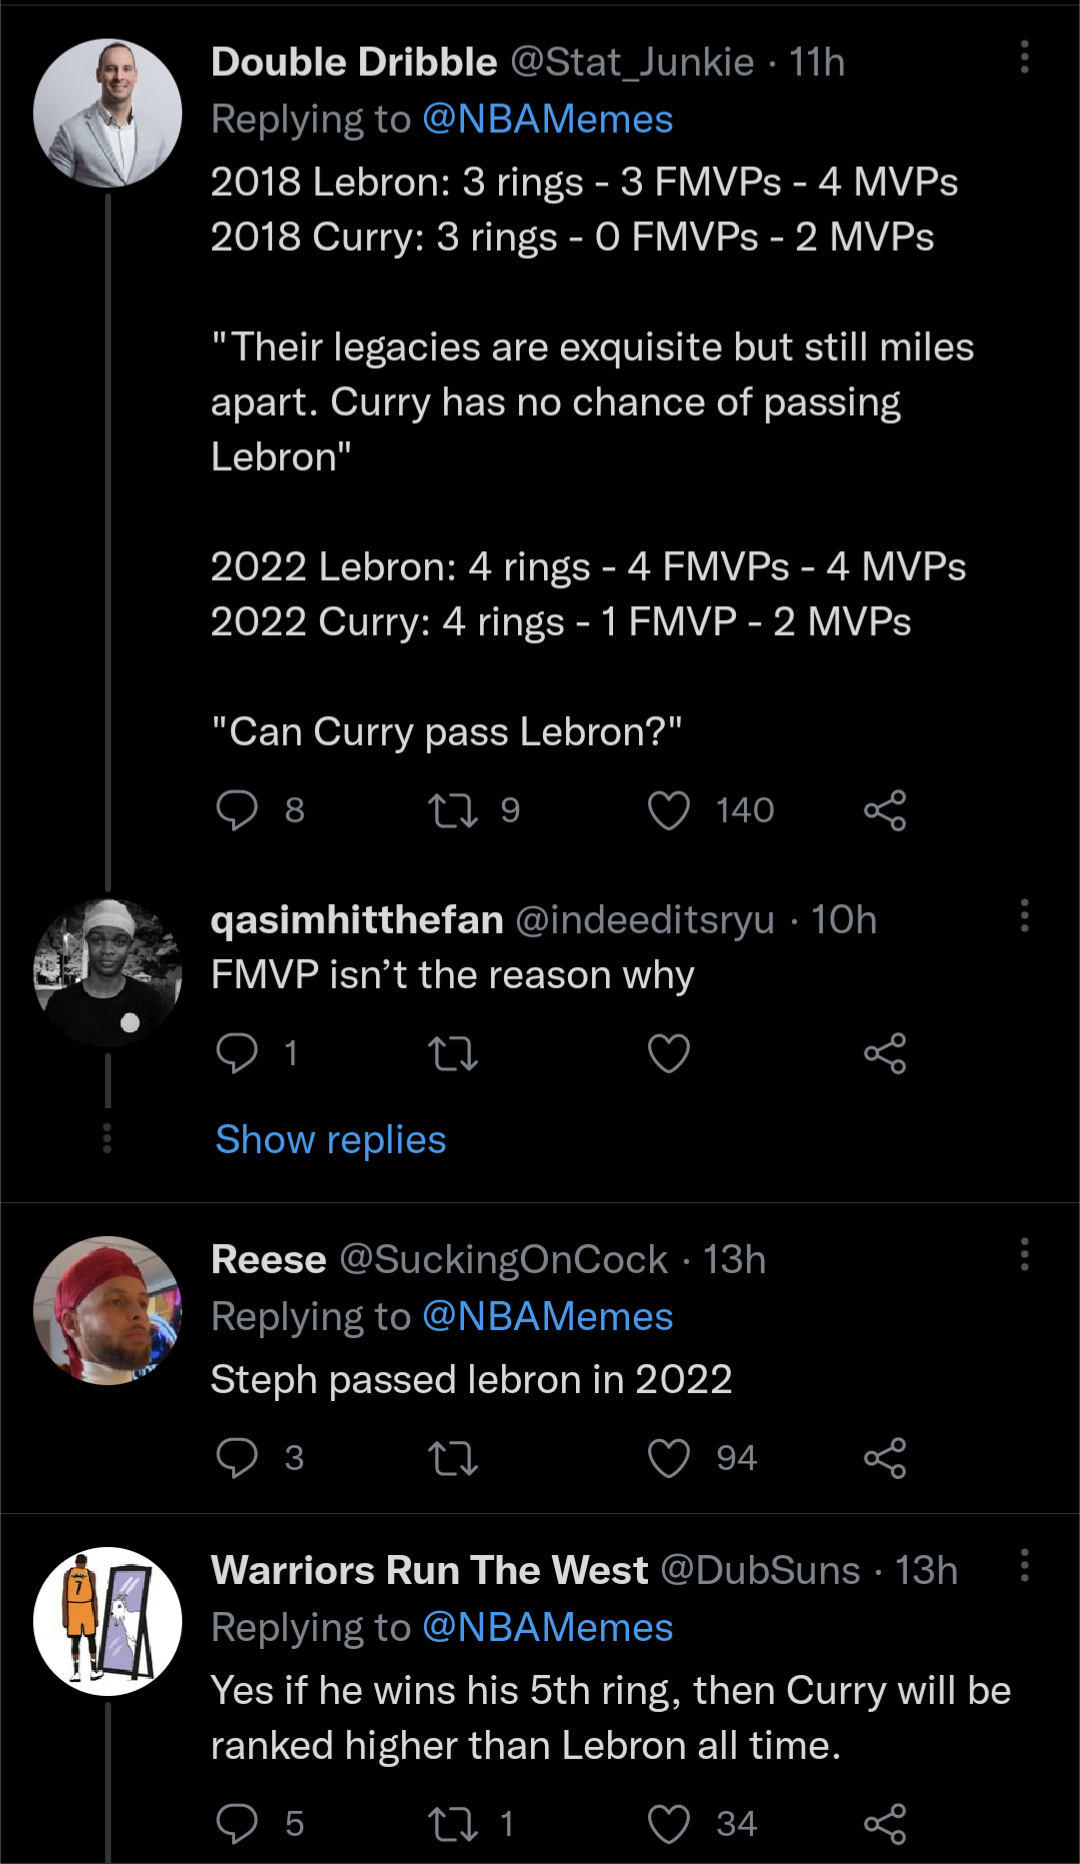1080x1864 pixels.
Task: Share qasimhitthefan's reply
Action: [888, 1052]
